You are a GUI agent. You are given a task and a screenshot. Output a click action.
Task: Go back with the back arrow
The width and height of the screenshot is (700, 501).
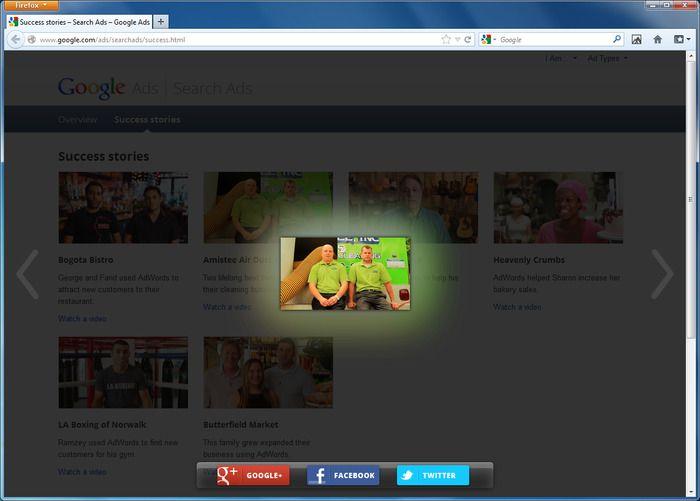click(15, 40)
